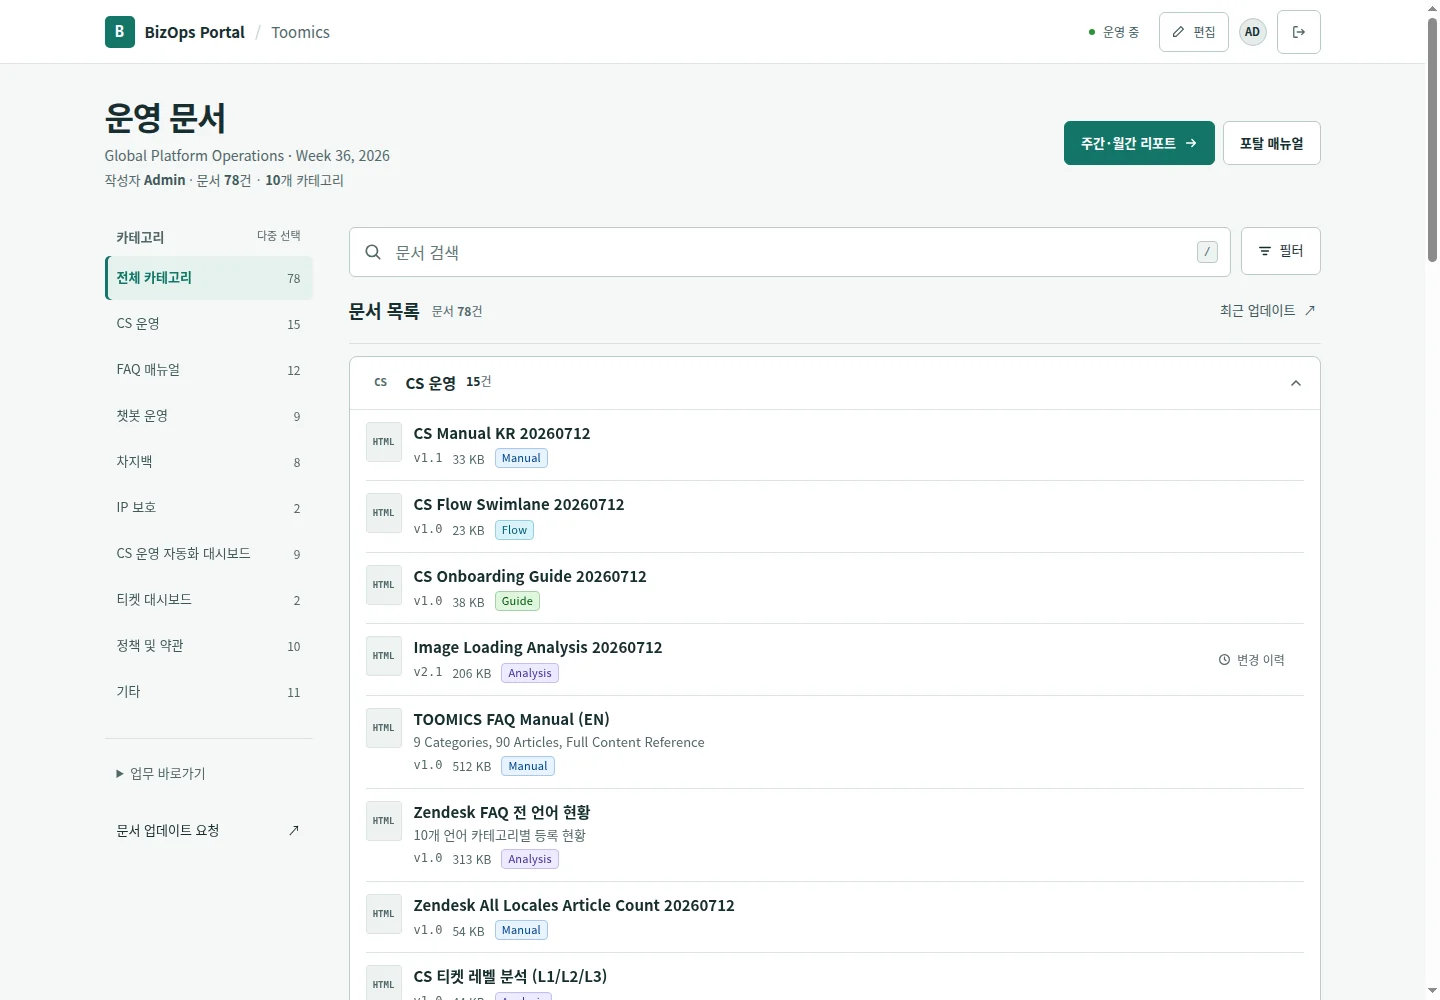This screenshot has width=1440, height=1000.
Task: Click the HTML file icon for CS Manual KR
Action: pyautogui.click(x=383, y=442)
